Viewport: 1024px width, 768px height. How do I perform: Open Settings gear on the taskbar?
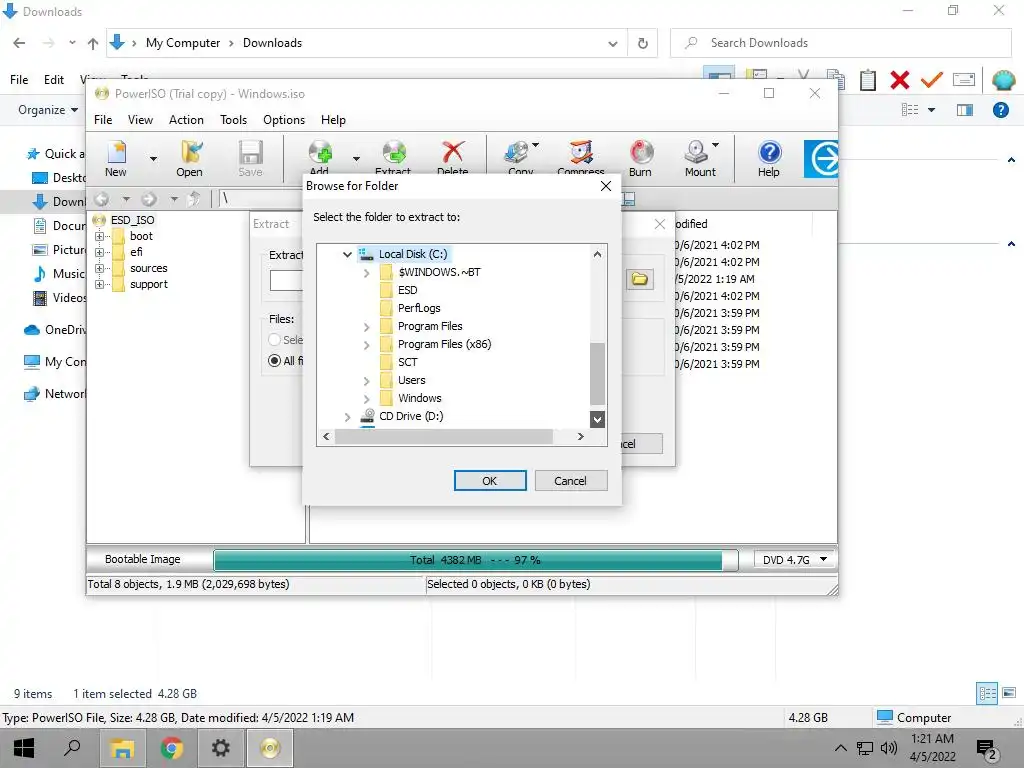coord(221,748)
